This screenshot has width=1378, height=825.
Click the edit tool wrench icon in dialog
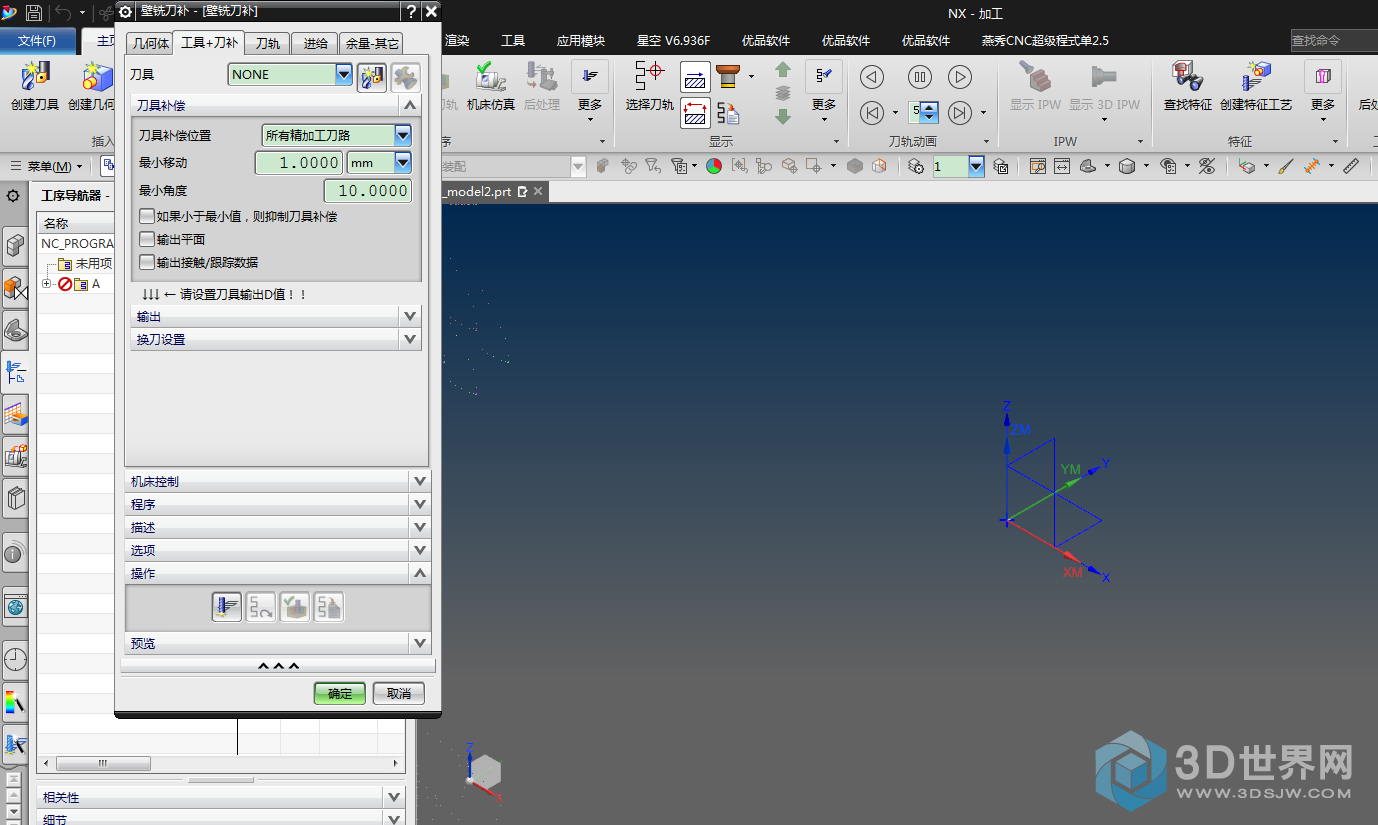(405, 77)
